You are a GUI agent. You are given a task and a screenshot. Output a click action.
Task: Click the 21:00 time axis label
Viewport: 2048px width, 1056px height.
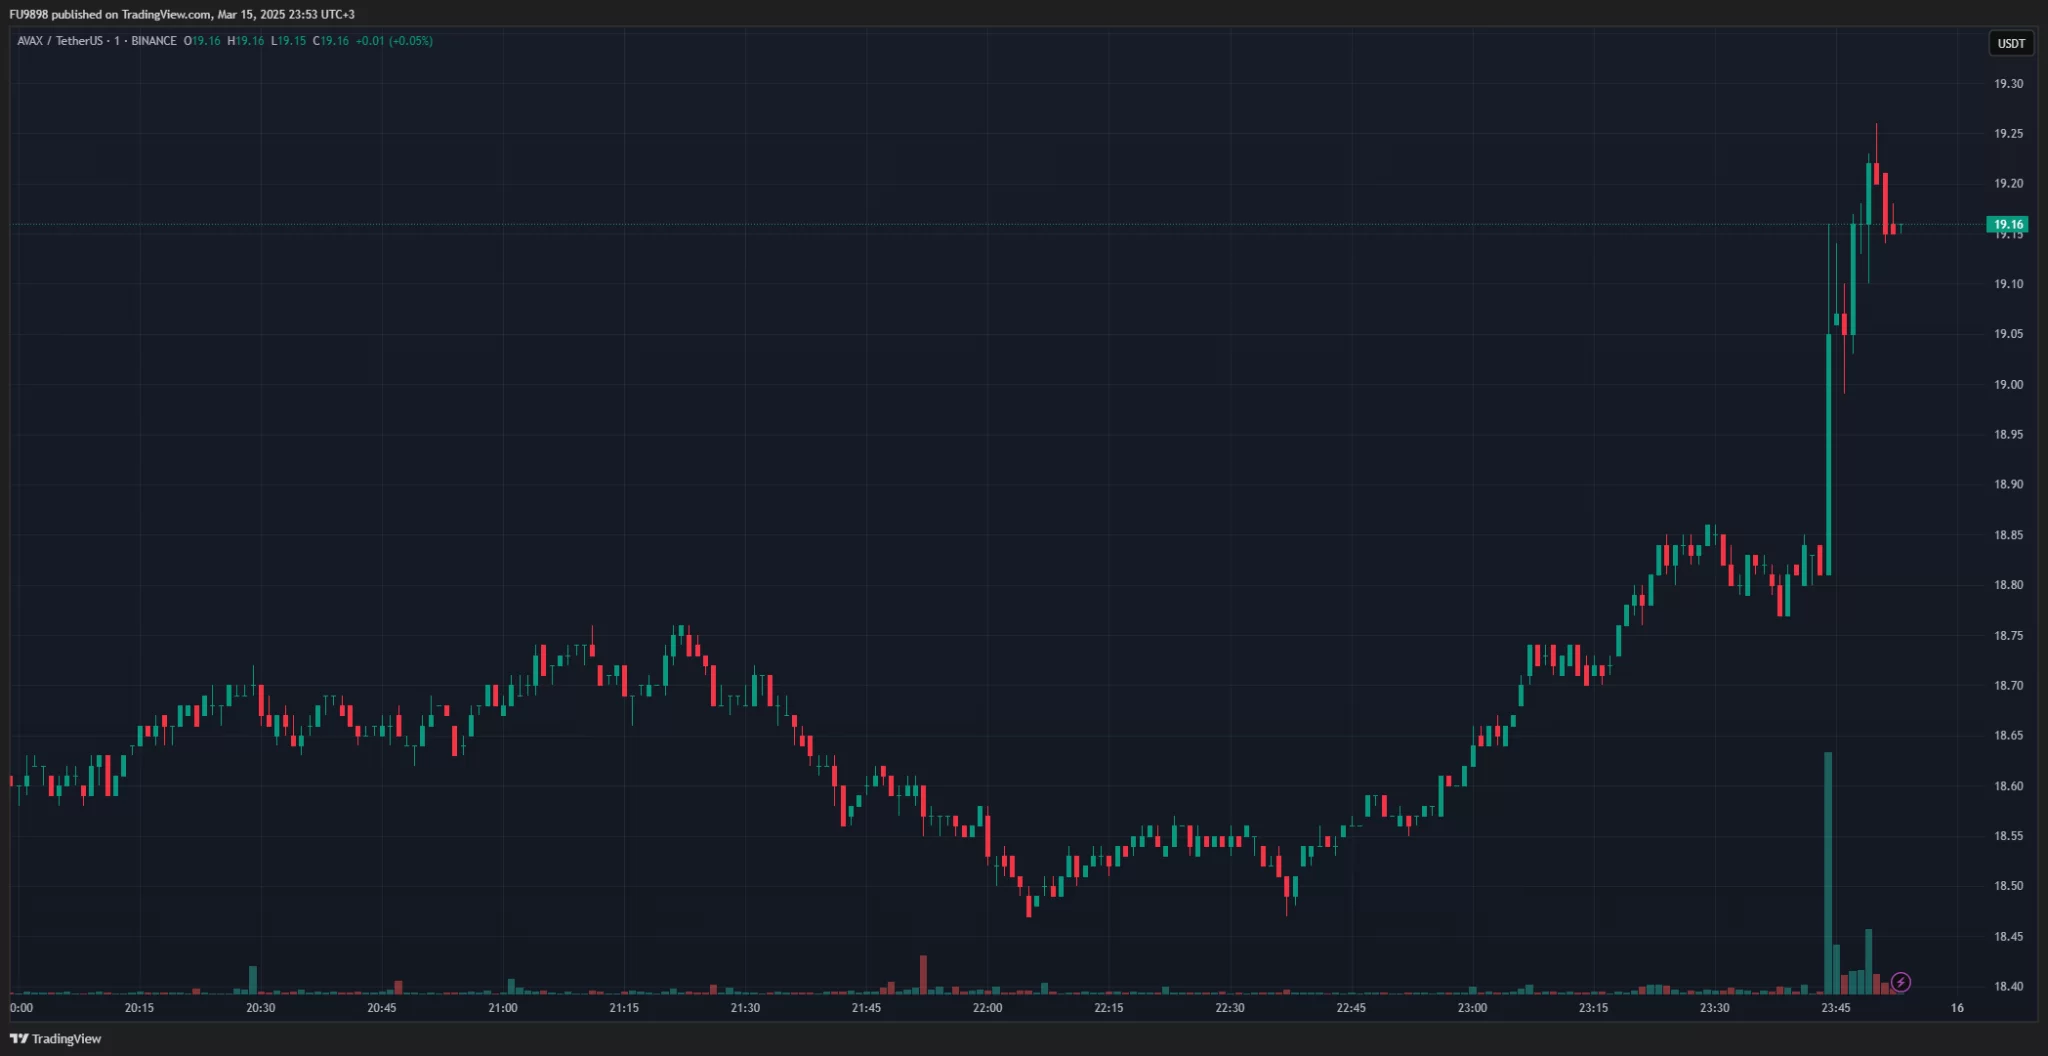503,1008
